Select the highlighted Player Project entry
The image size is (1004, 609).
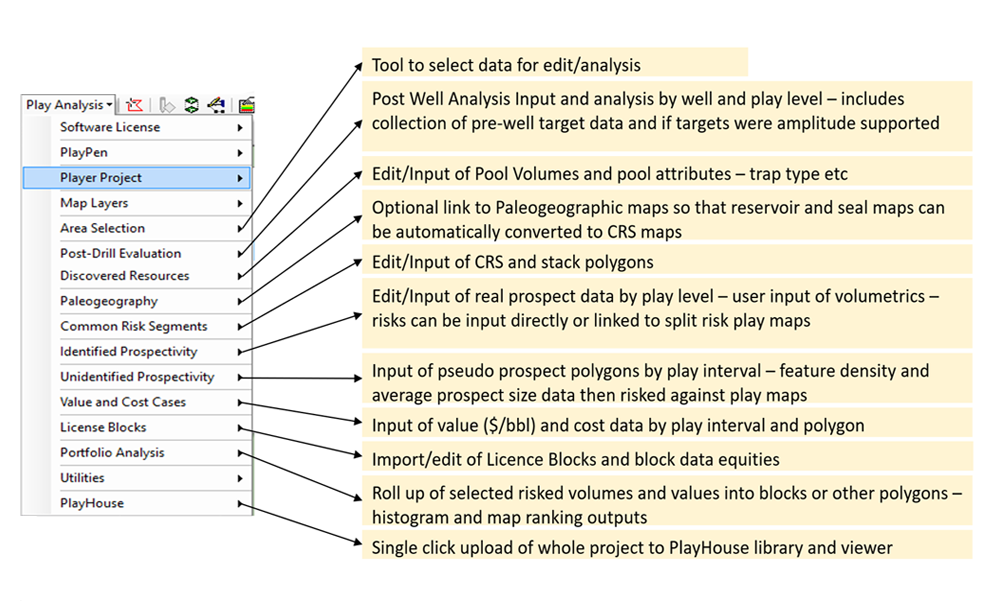click(x=136, y=178)
